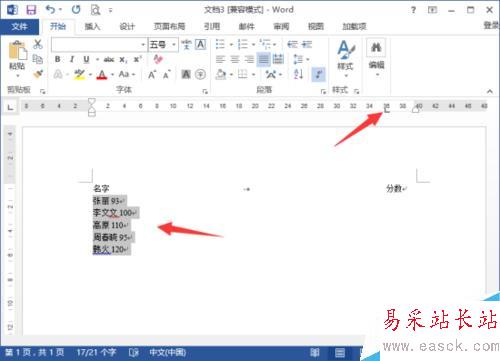Toggle Italic formatting
Screen dimensions: 500x361
pos(72,59)
